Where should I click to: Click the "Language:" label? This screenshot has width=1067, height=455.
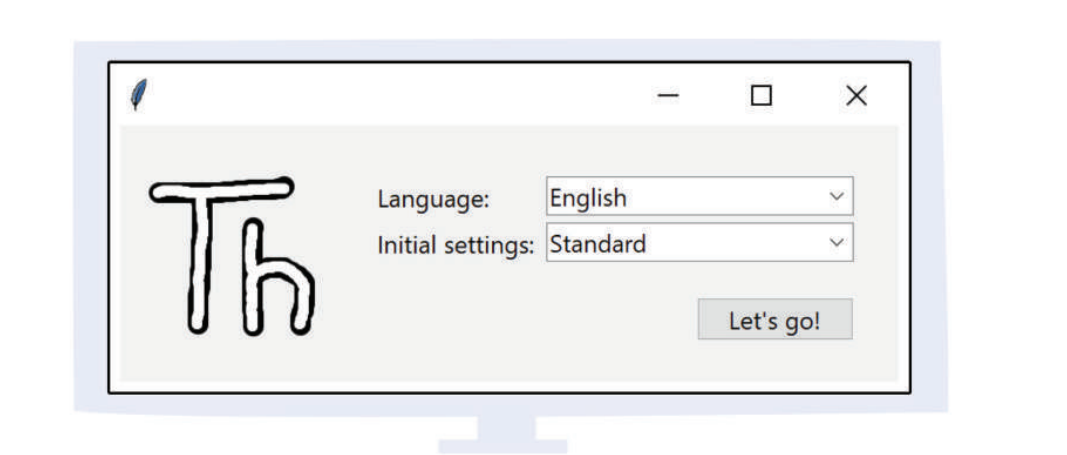[x=433, y=199]
